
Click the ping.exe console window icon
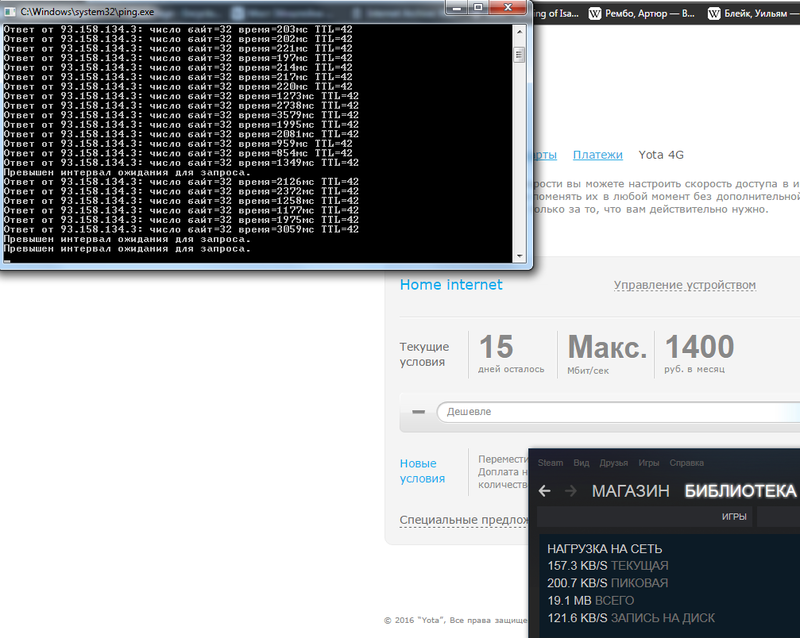pyautogui.click(x=10, y=8)
